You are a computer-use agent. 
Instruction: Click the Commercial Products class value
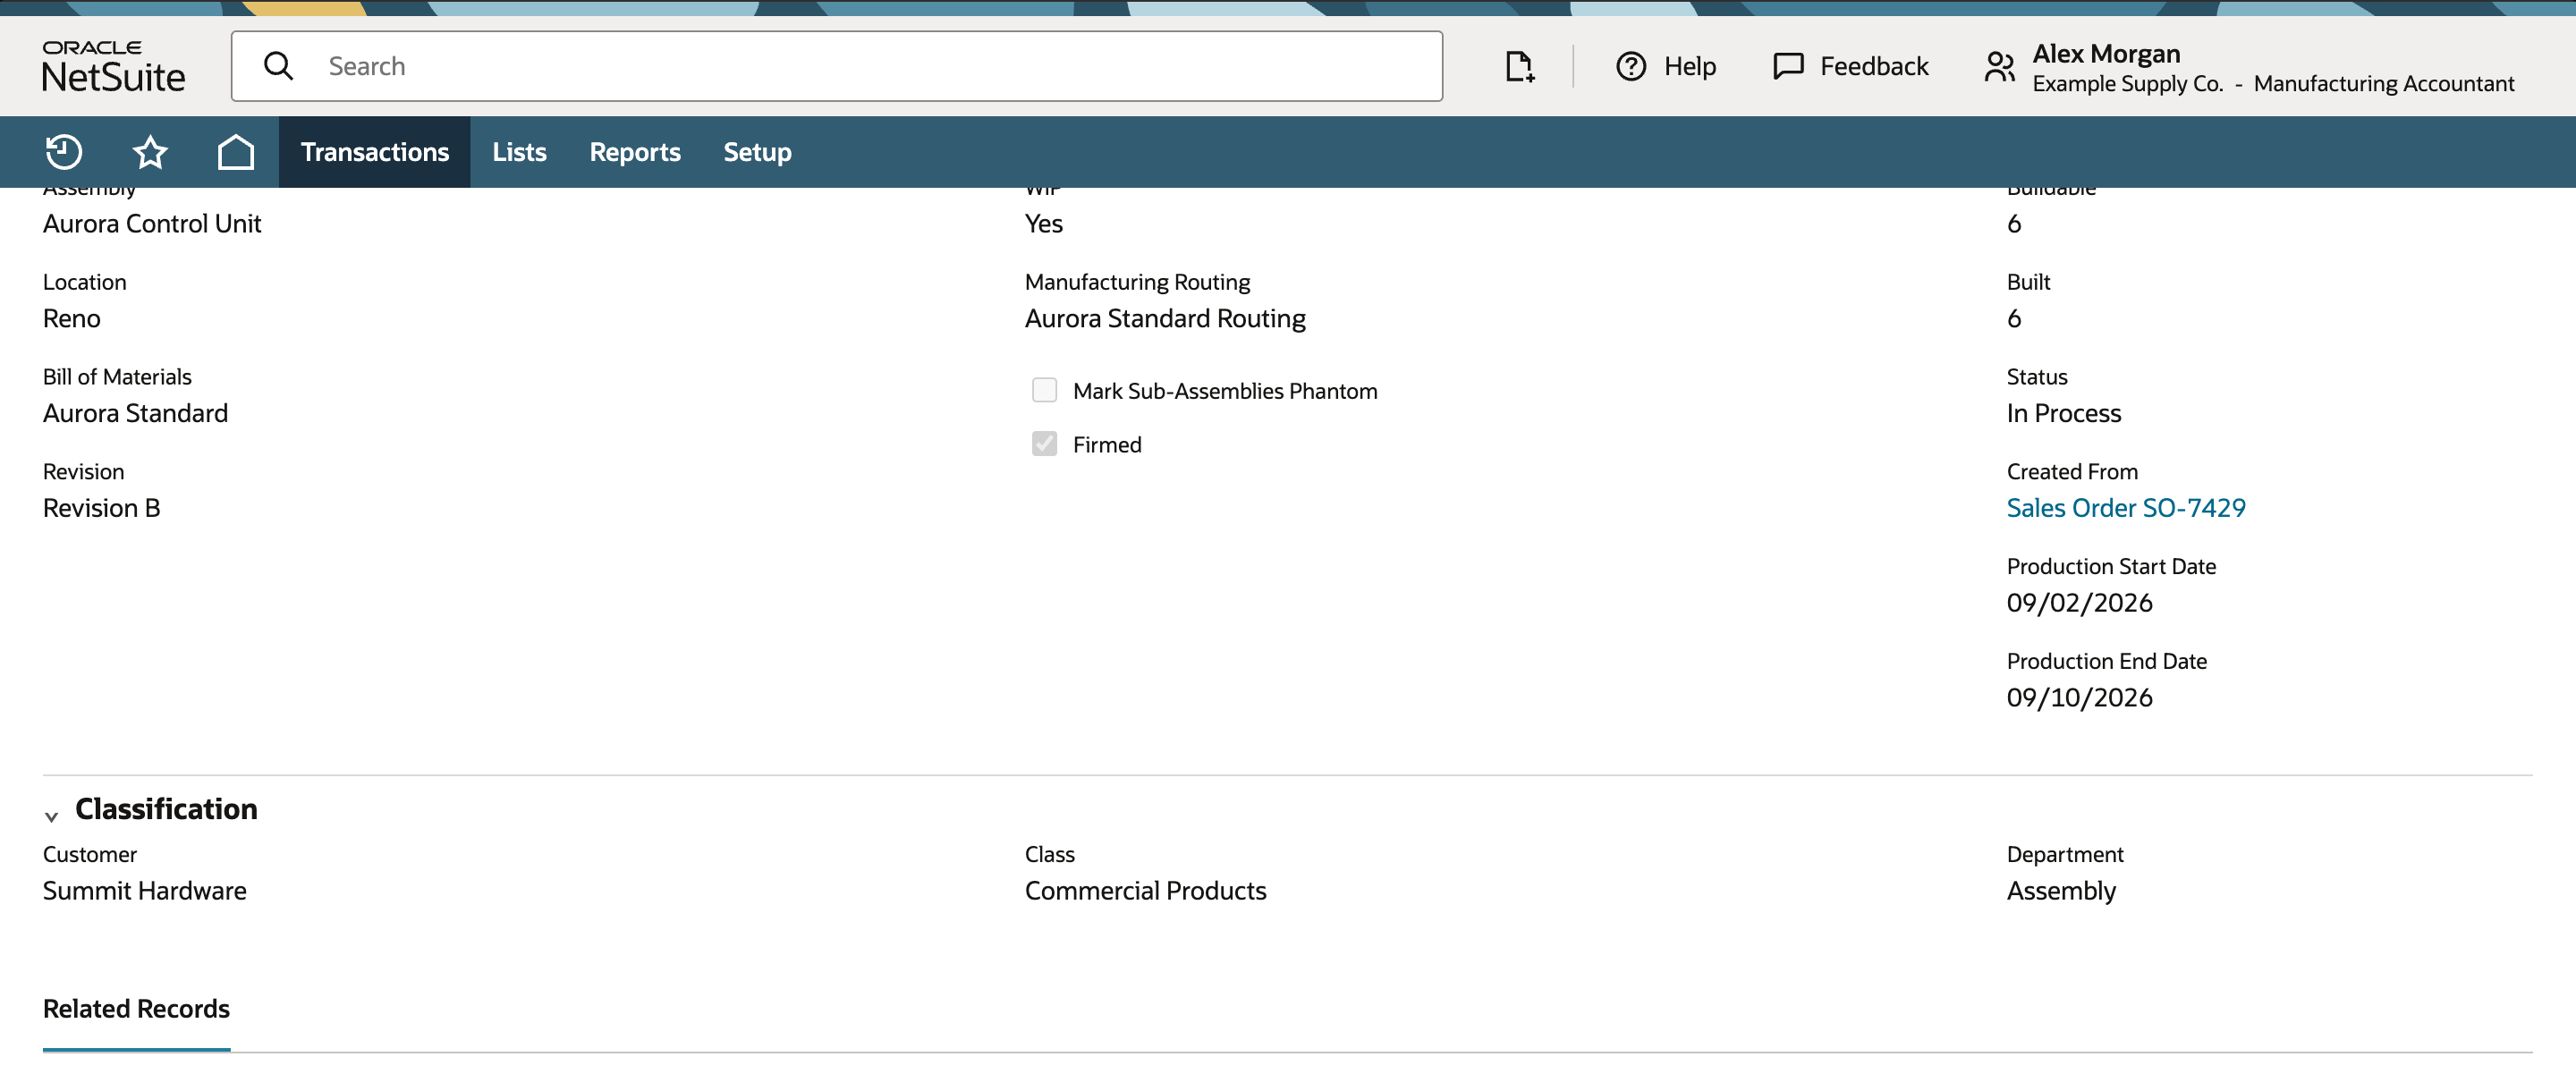click(1145, 891)
